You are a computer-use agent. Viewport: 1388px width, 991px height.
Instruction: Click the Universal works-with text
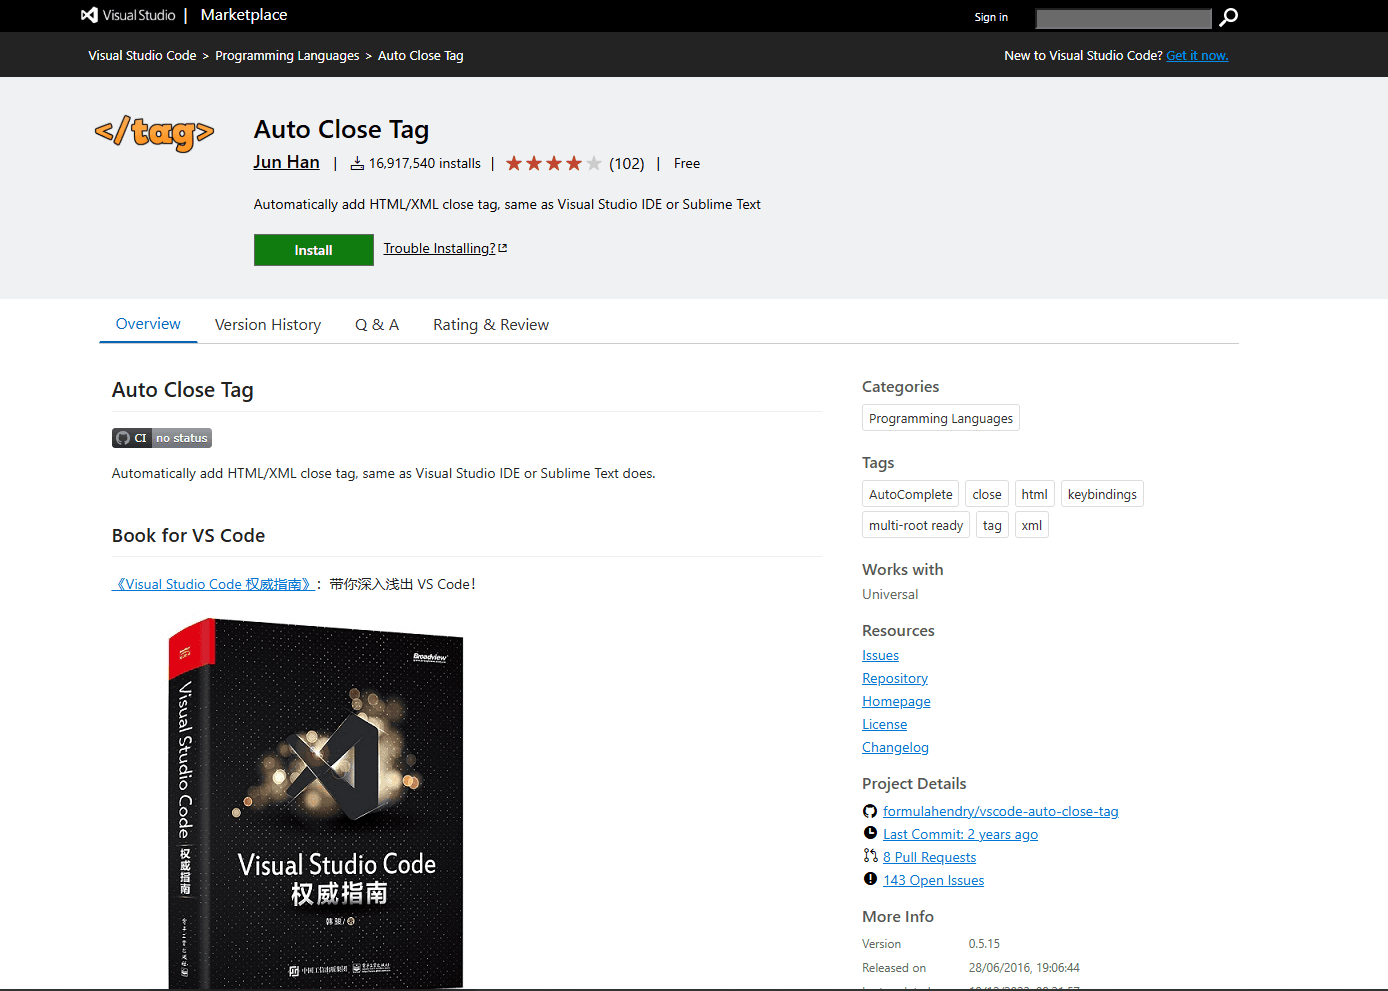click(x=890, y=594)
